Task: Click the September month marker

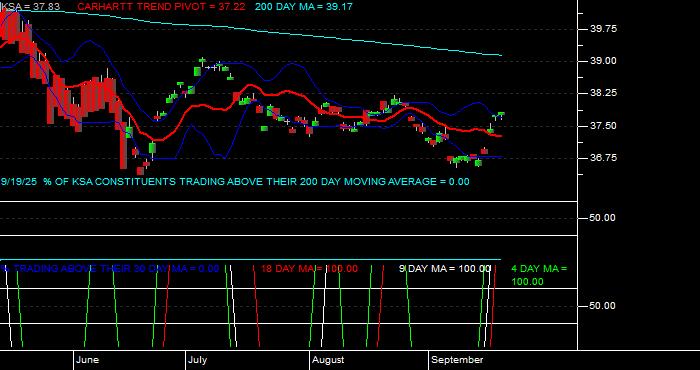Action: pos(458,360)
